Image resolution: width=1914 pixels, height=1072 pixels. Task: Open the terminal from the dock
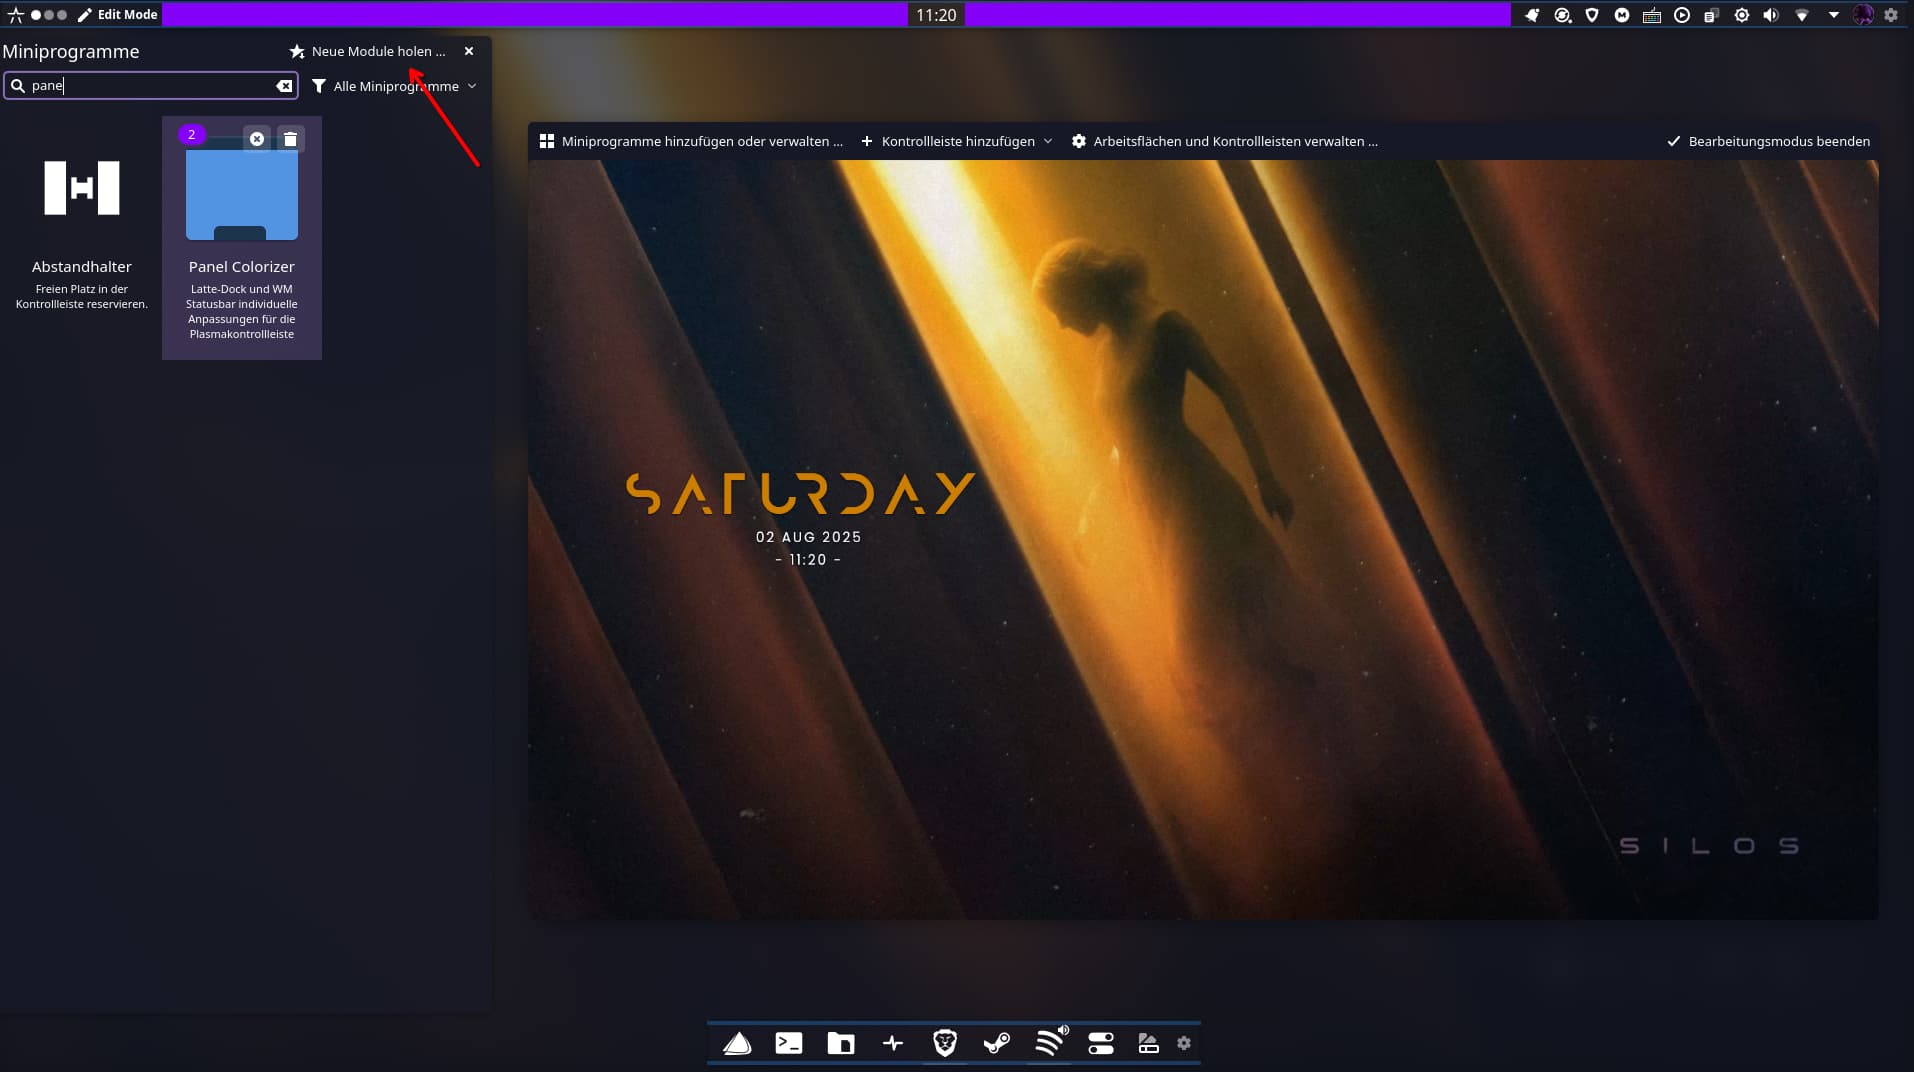coord(788,1044)
